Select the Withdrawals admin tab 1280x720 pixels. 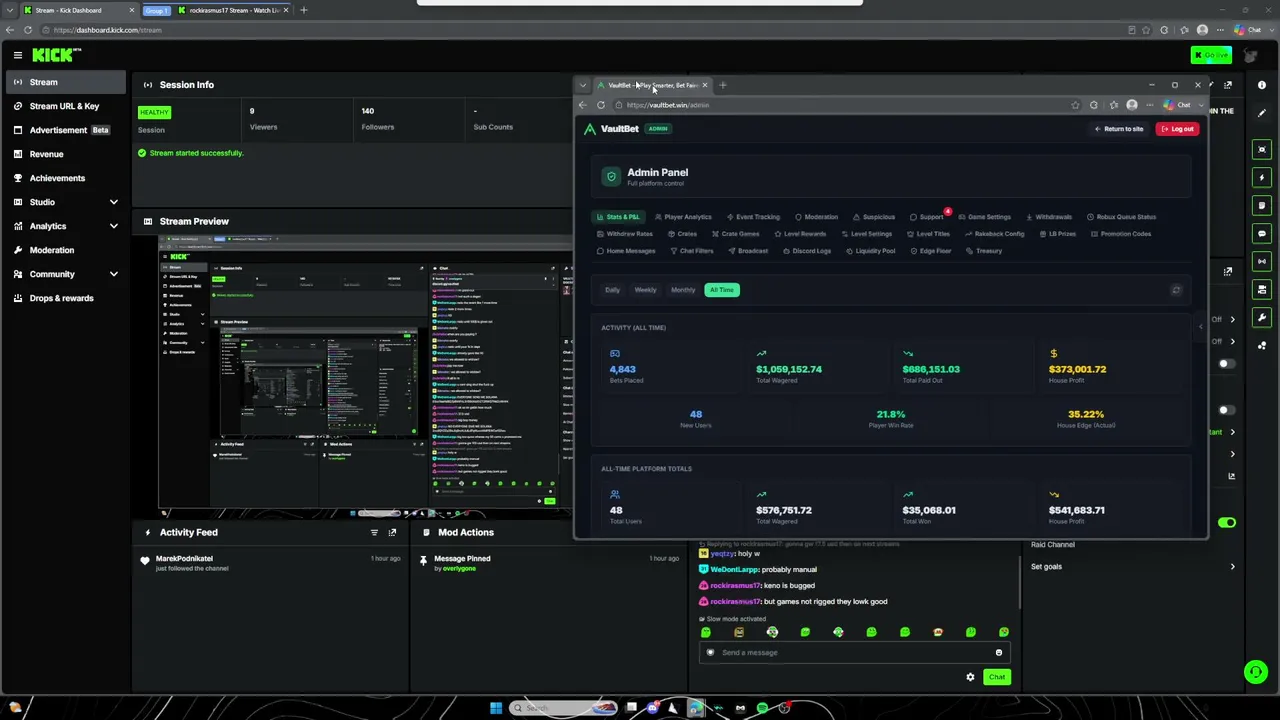(1048, 217)
